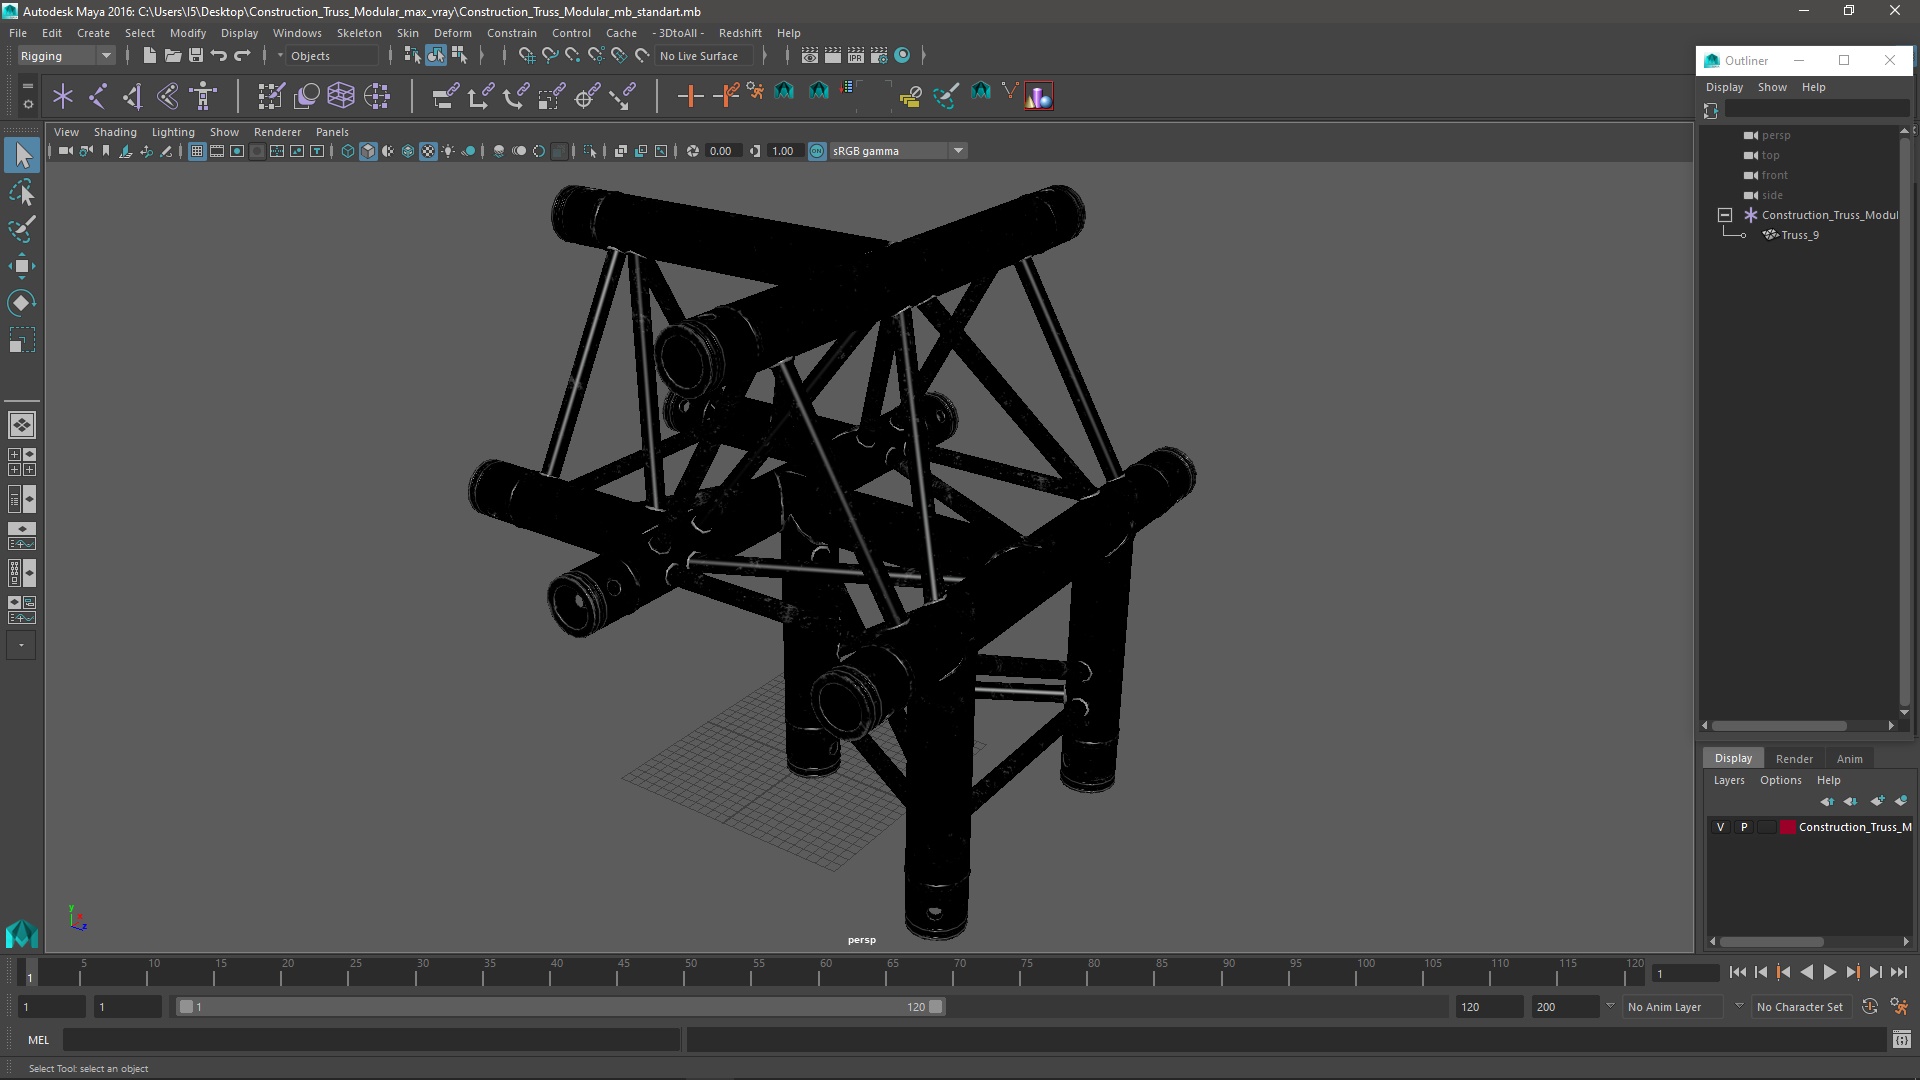Expand Truss_9 in Outliner panel
Screen dimensions: 1920x1080
coord(1739,235)
